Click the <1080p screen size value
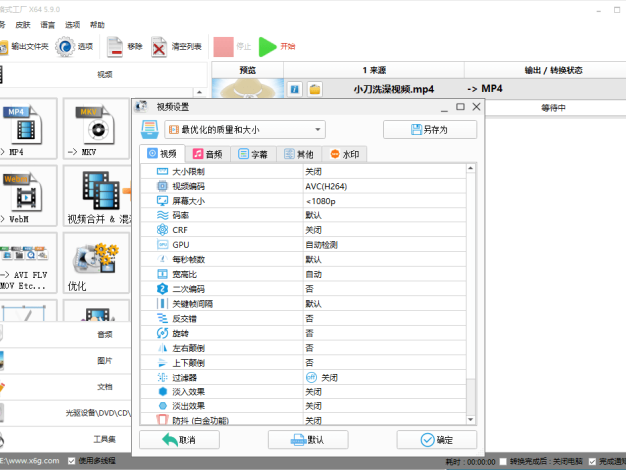The width and height of the screenshot is (626, 470). pyautogui.click(x=321, y=201)
